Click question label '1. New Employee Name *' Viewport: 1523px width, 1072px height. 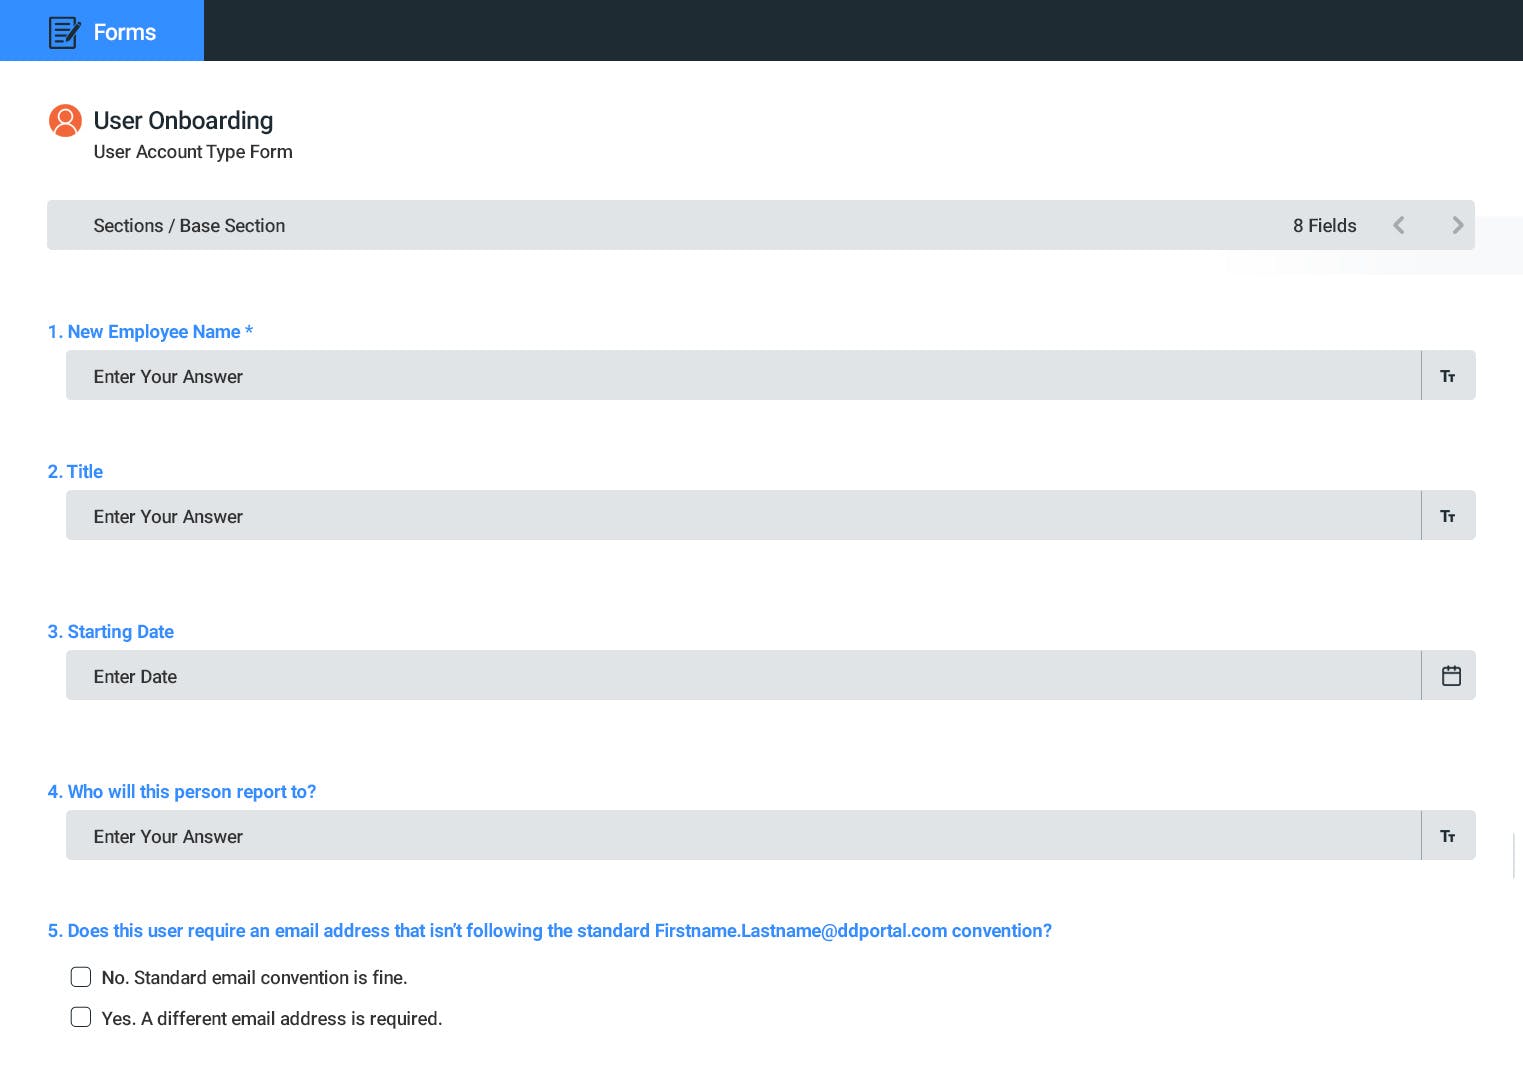pos(150,332)
